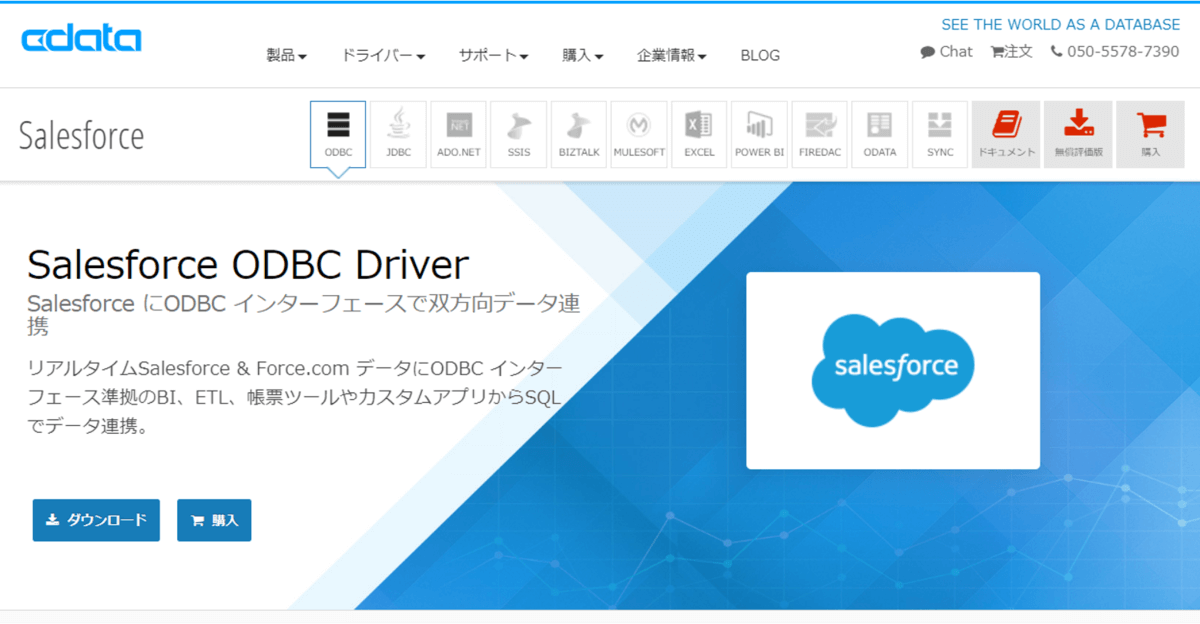This screenshot has height=624, width=1200.
Task: Expand the 企業情報 menu
Action: [672, 55]
